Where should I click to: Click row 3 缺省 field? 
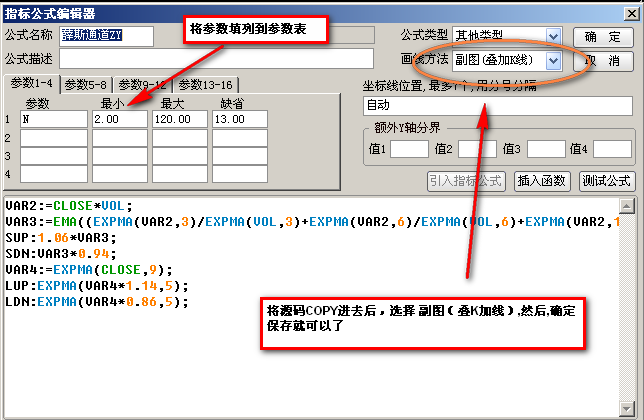tap(240, 156)
